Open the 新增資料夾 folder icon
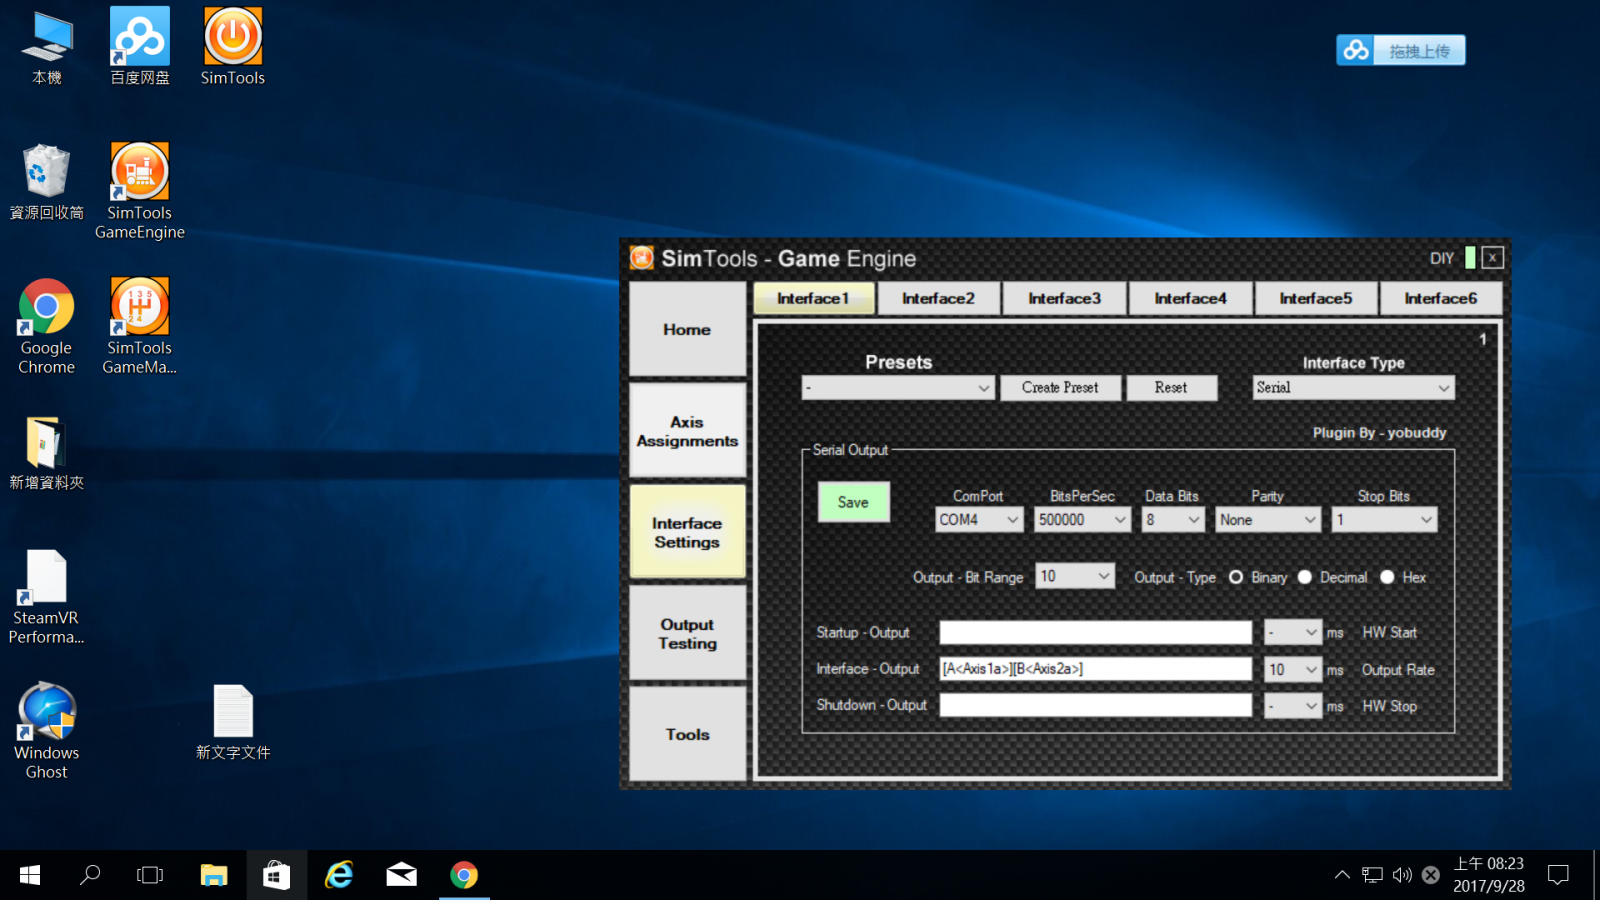The width and height of the screenshot is (1600, 900). point(46,452)
